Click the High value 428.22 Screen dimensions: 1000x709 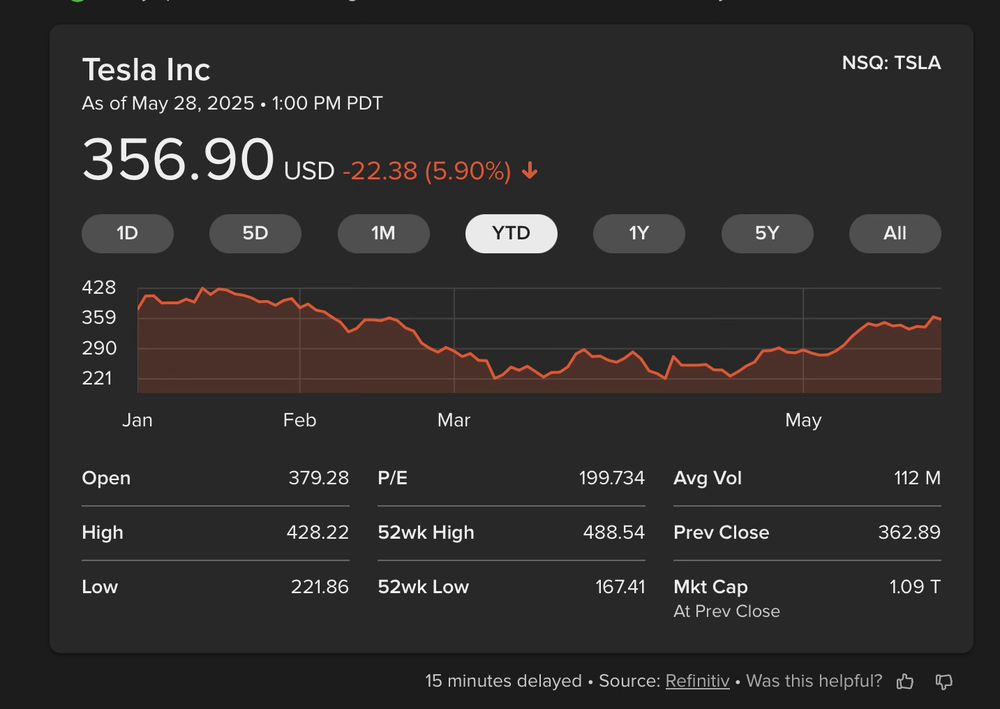(318, 532)
